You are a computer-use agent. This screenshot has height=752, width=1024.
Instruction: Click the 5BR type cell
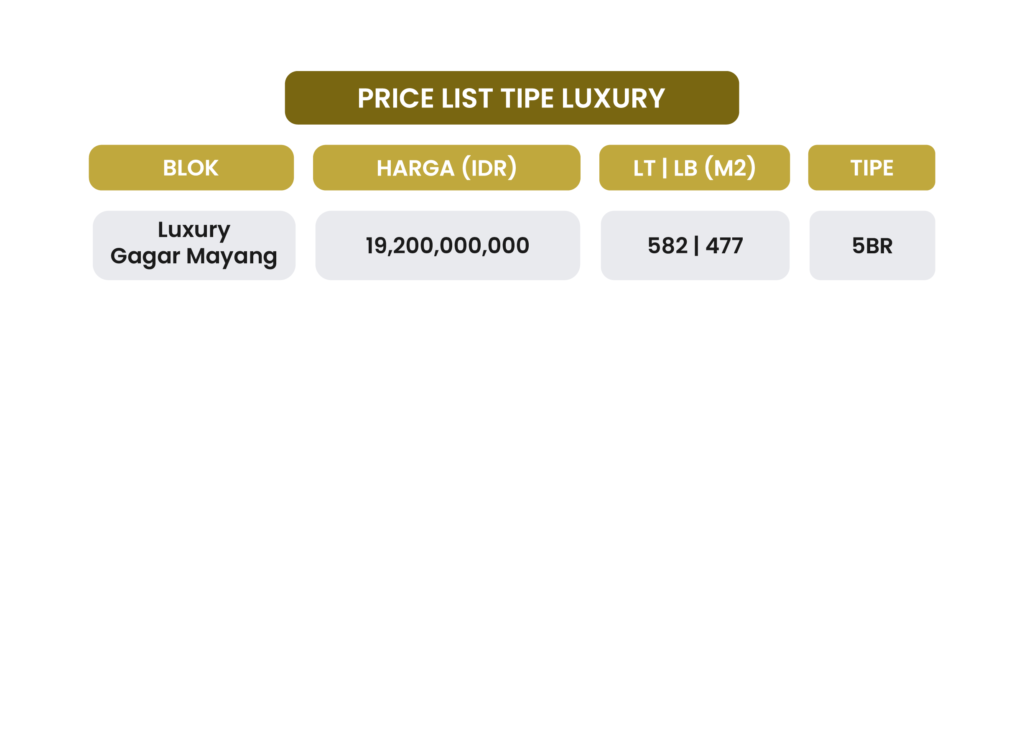click(x=872, y=245)
